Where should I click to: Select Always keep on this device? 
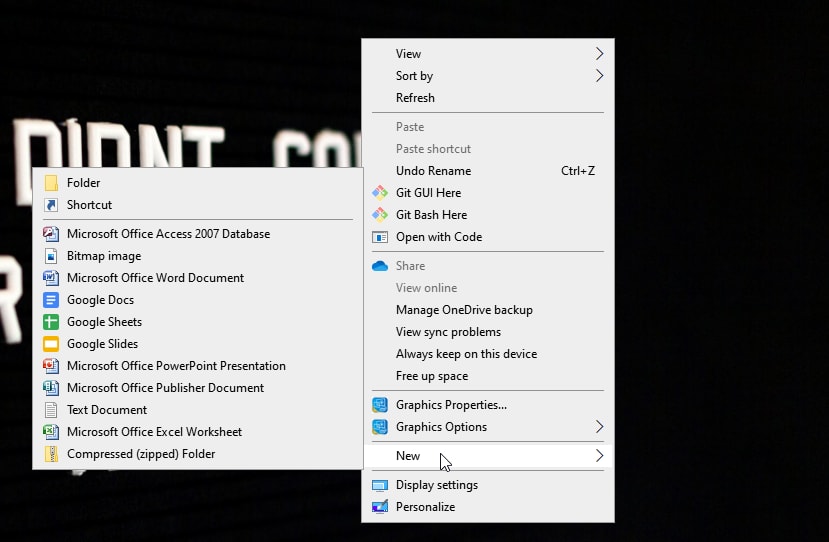pos(466,354)
